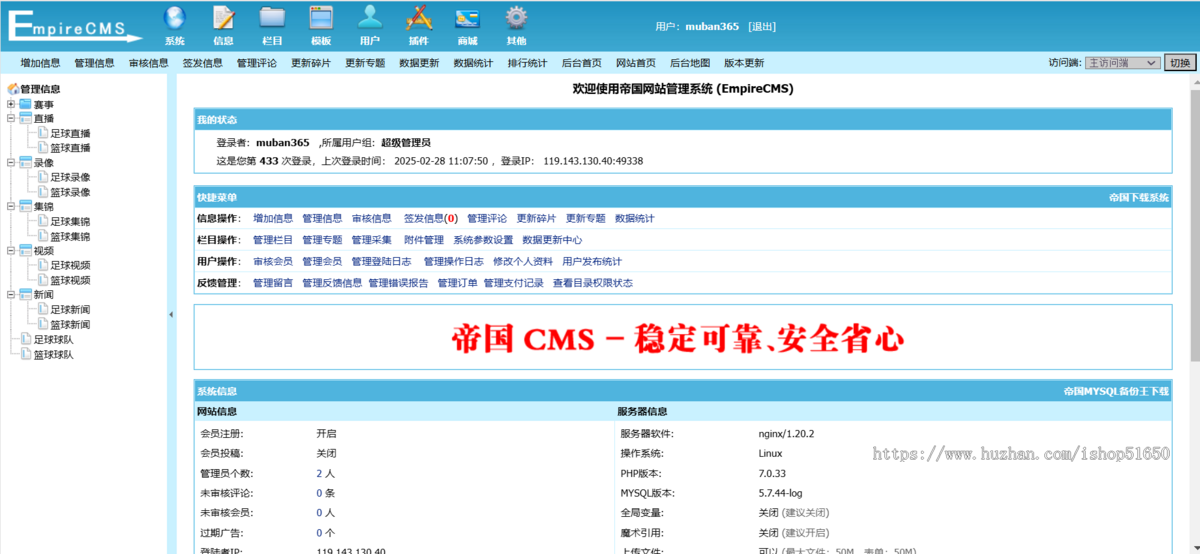The height and width of the screenshot is (554, 1200).
Task: Collapse sidebar with the left arrow handle
Action: coord(171,314)
